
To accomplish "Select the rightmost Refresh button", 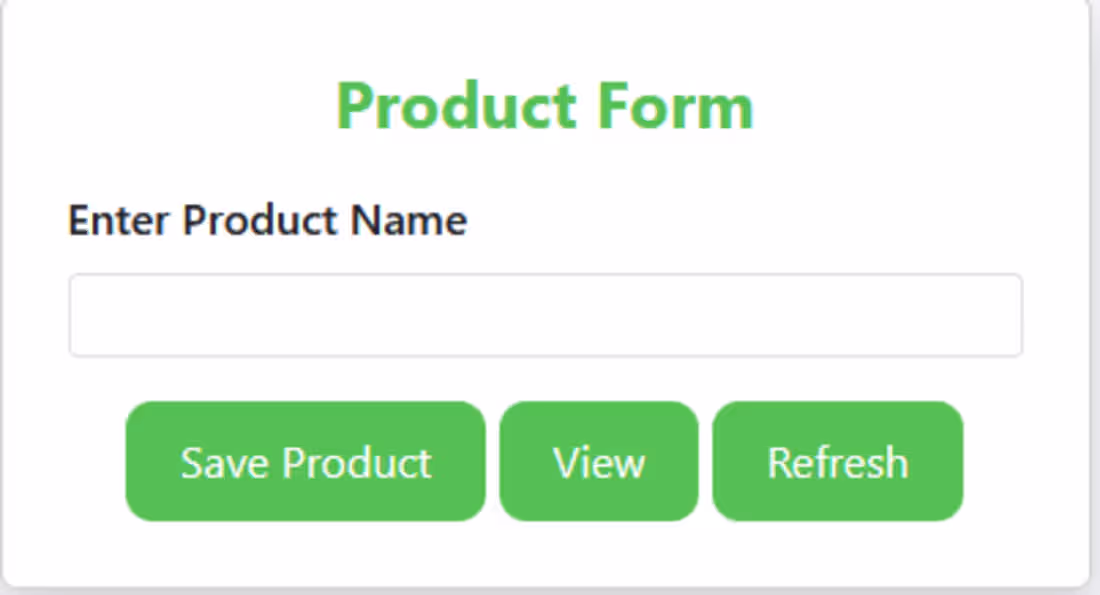I will point(837,461).
